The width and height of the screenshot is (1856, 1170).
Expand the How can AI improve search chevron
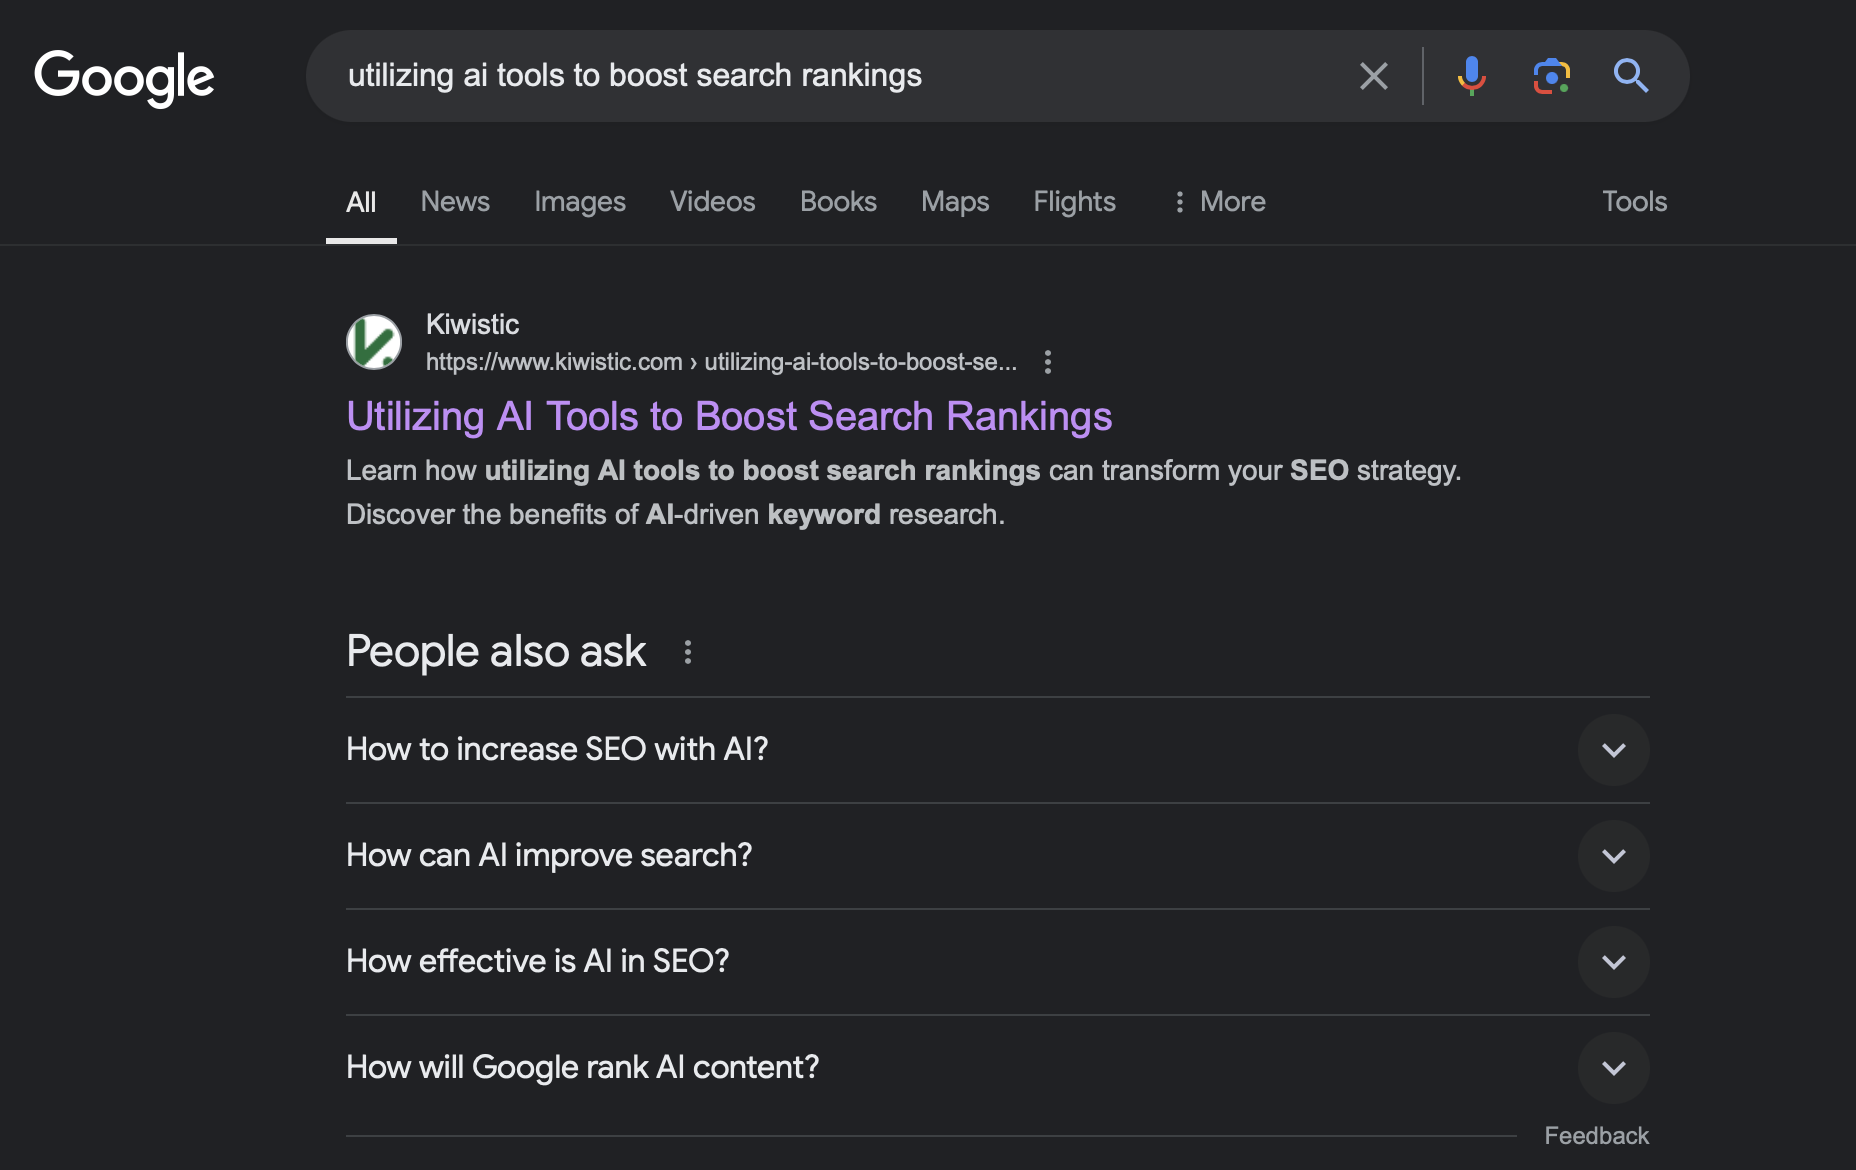pyautogui.click(x=1614, y=856)
